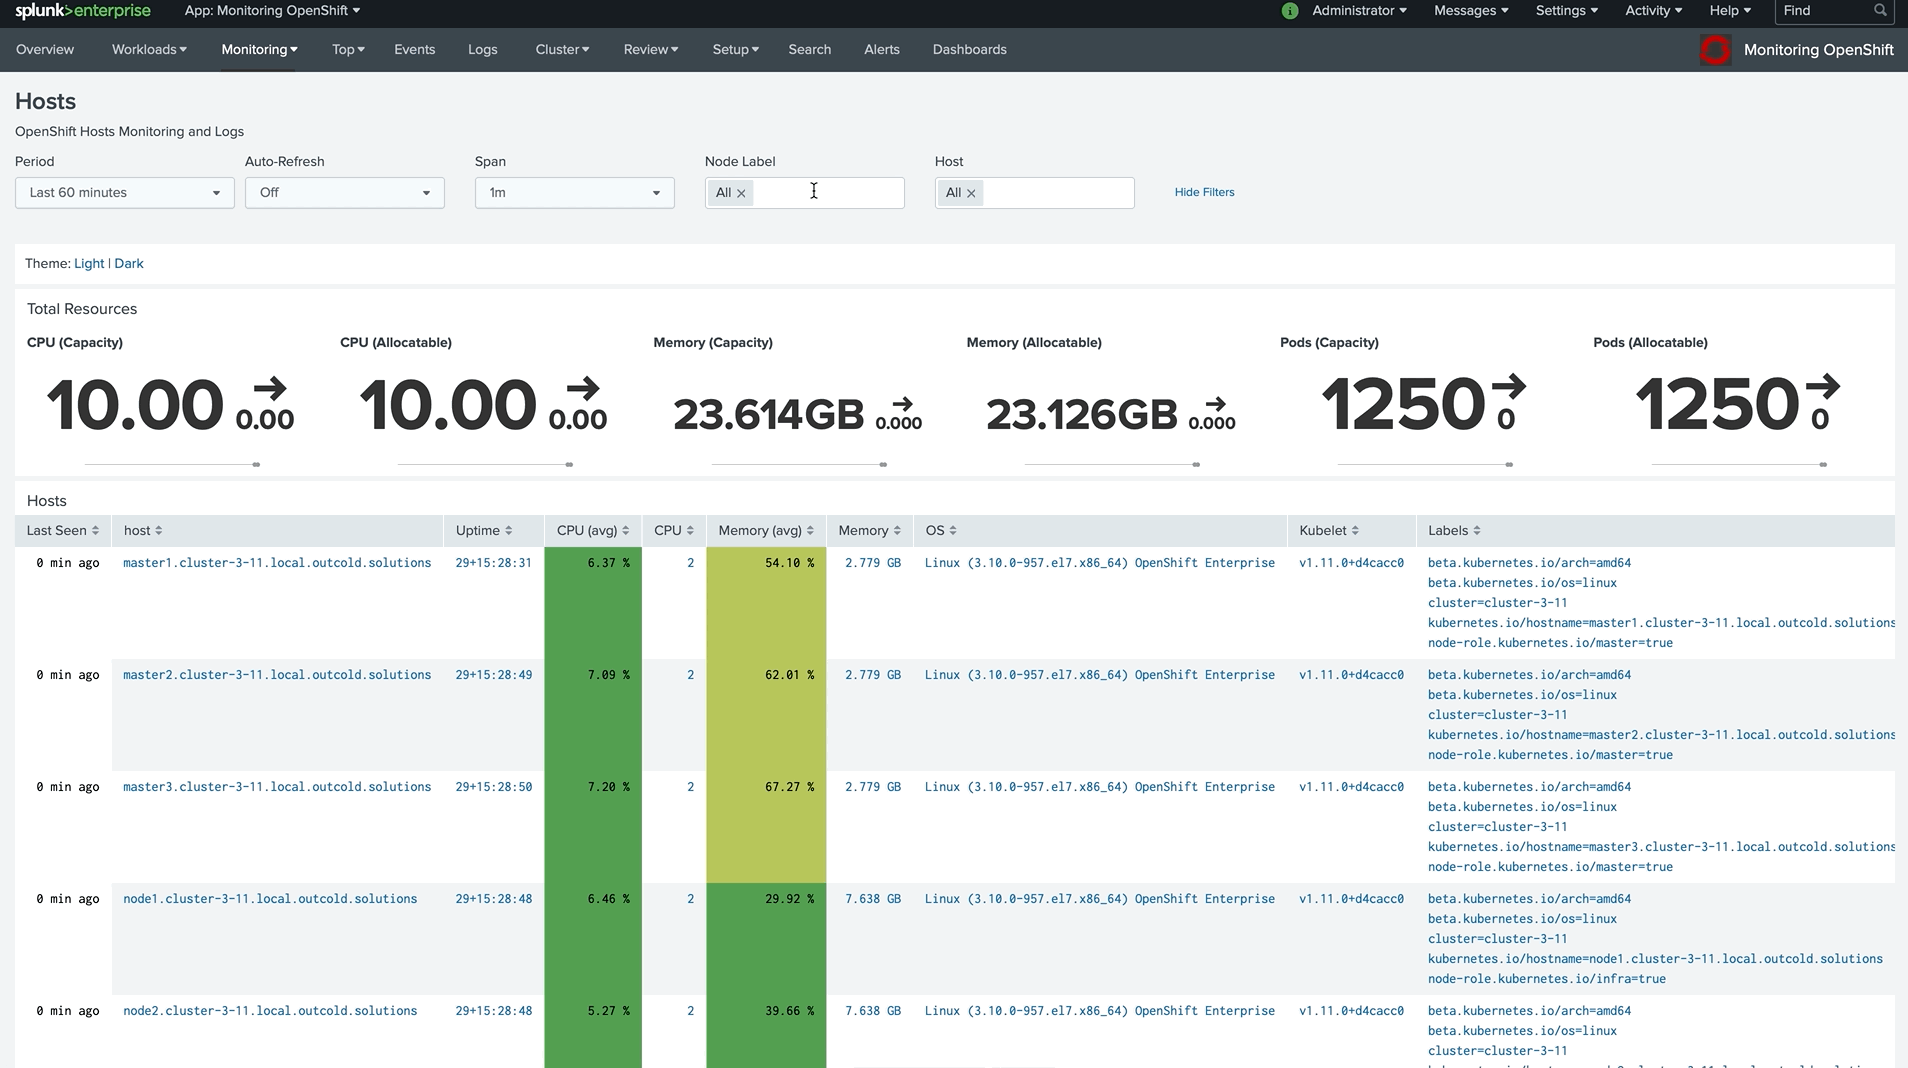Open host master3.cluster-3-11.local.outcold.solutions
Viewport: 1908px width, 1068px height.
(277, 787)
